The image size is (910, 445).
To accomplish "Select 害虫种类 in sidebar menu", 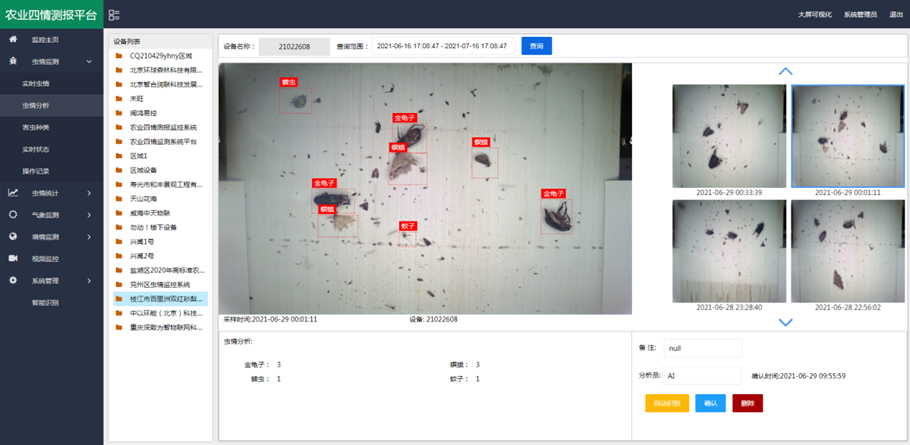I will 36,127.
